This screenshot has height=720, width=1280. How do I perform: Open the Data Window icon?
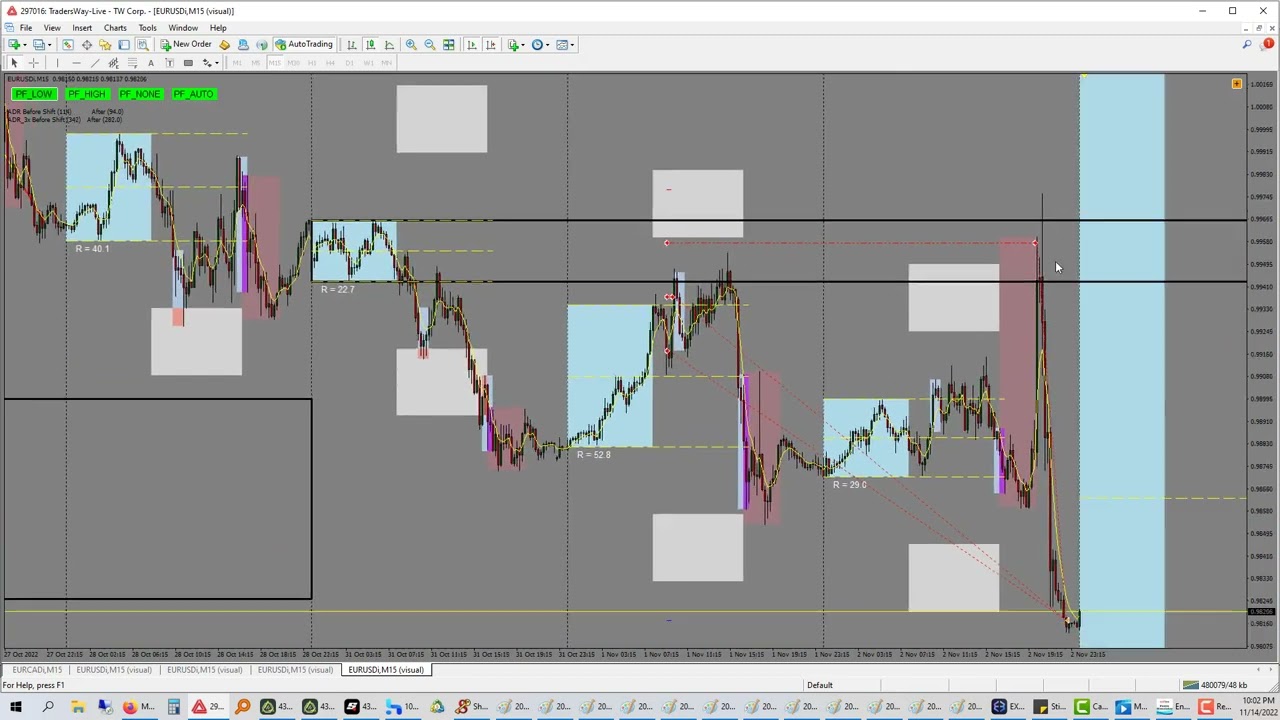pos(87,44)
